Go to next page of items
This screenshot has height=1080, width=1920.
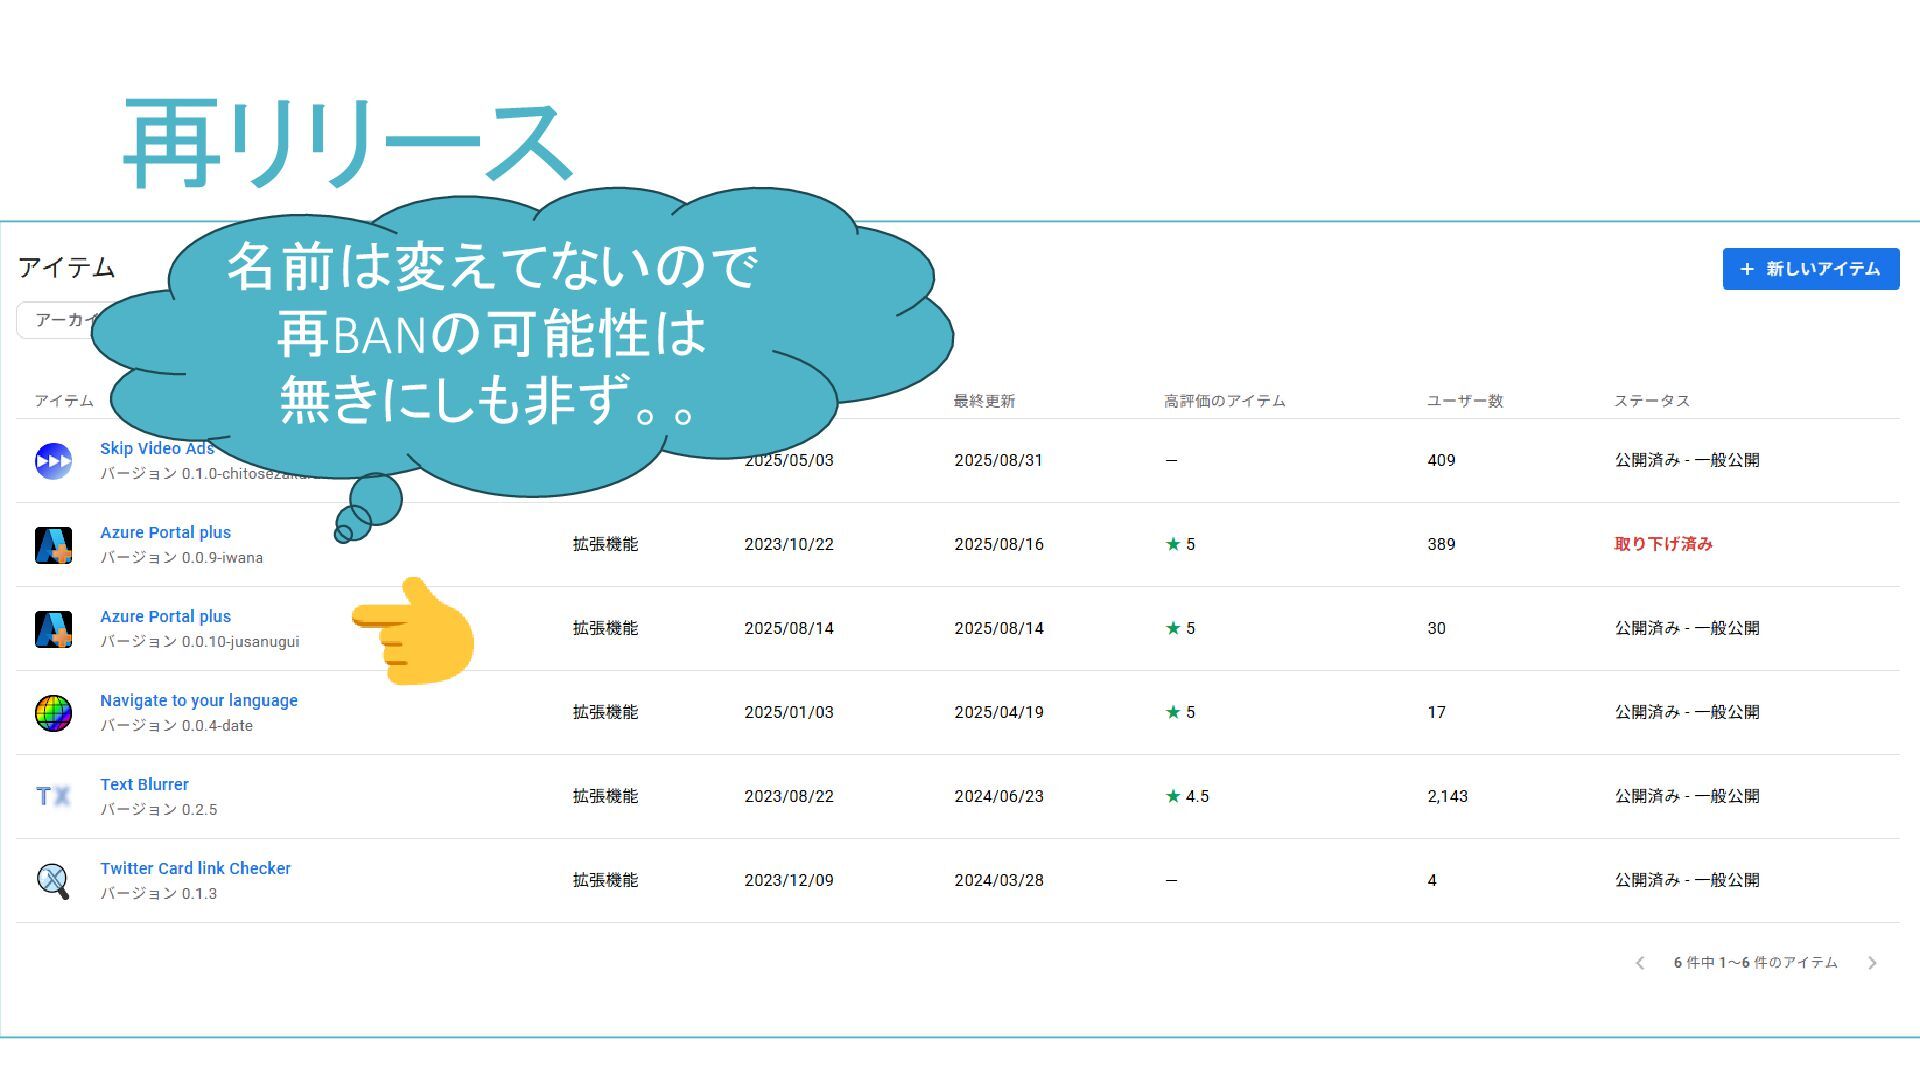(x=1872, y=963)
